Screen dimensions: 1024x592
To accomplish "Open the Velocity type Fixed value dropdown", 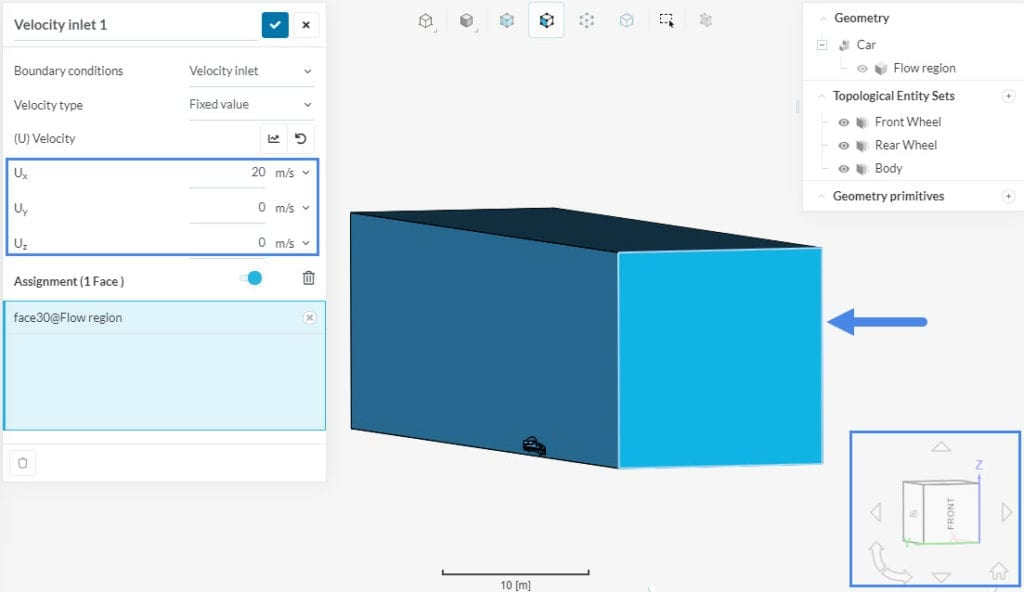I will click(250, 104).
